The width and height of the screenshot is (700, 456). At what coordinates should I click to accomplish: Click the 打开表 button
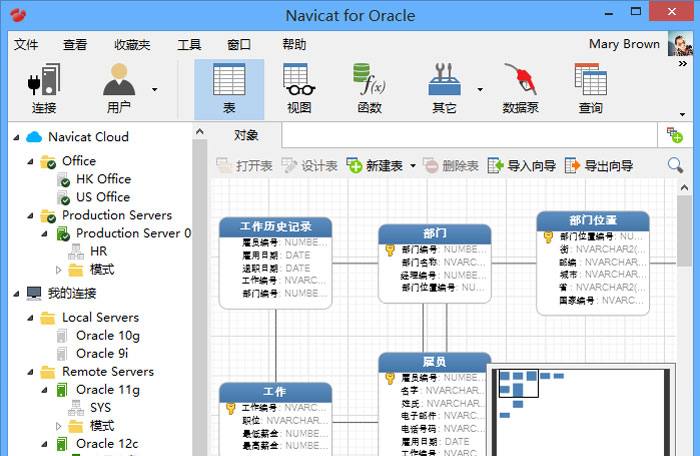pos(245,166)
